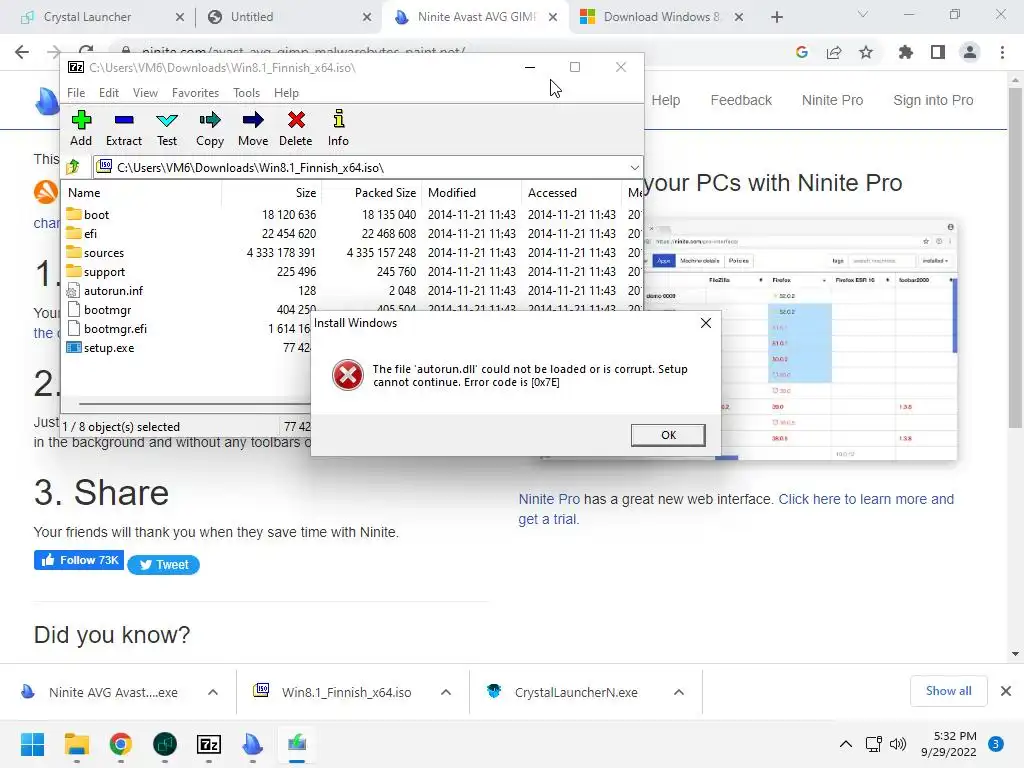Close the Install Windows error dialog
The height and width of the screenshot is (768, 1024).
(705, 323)
